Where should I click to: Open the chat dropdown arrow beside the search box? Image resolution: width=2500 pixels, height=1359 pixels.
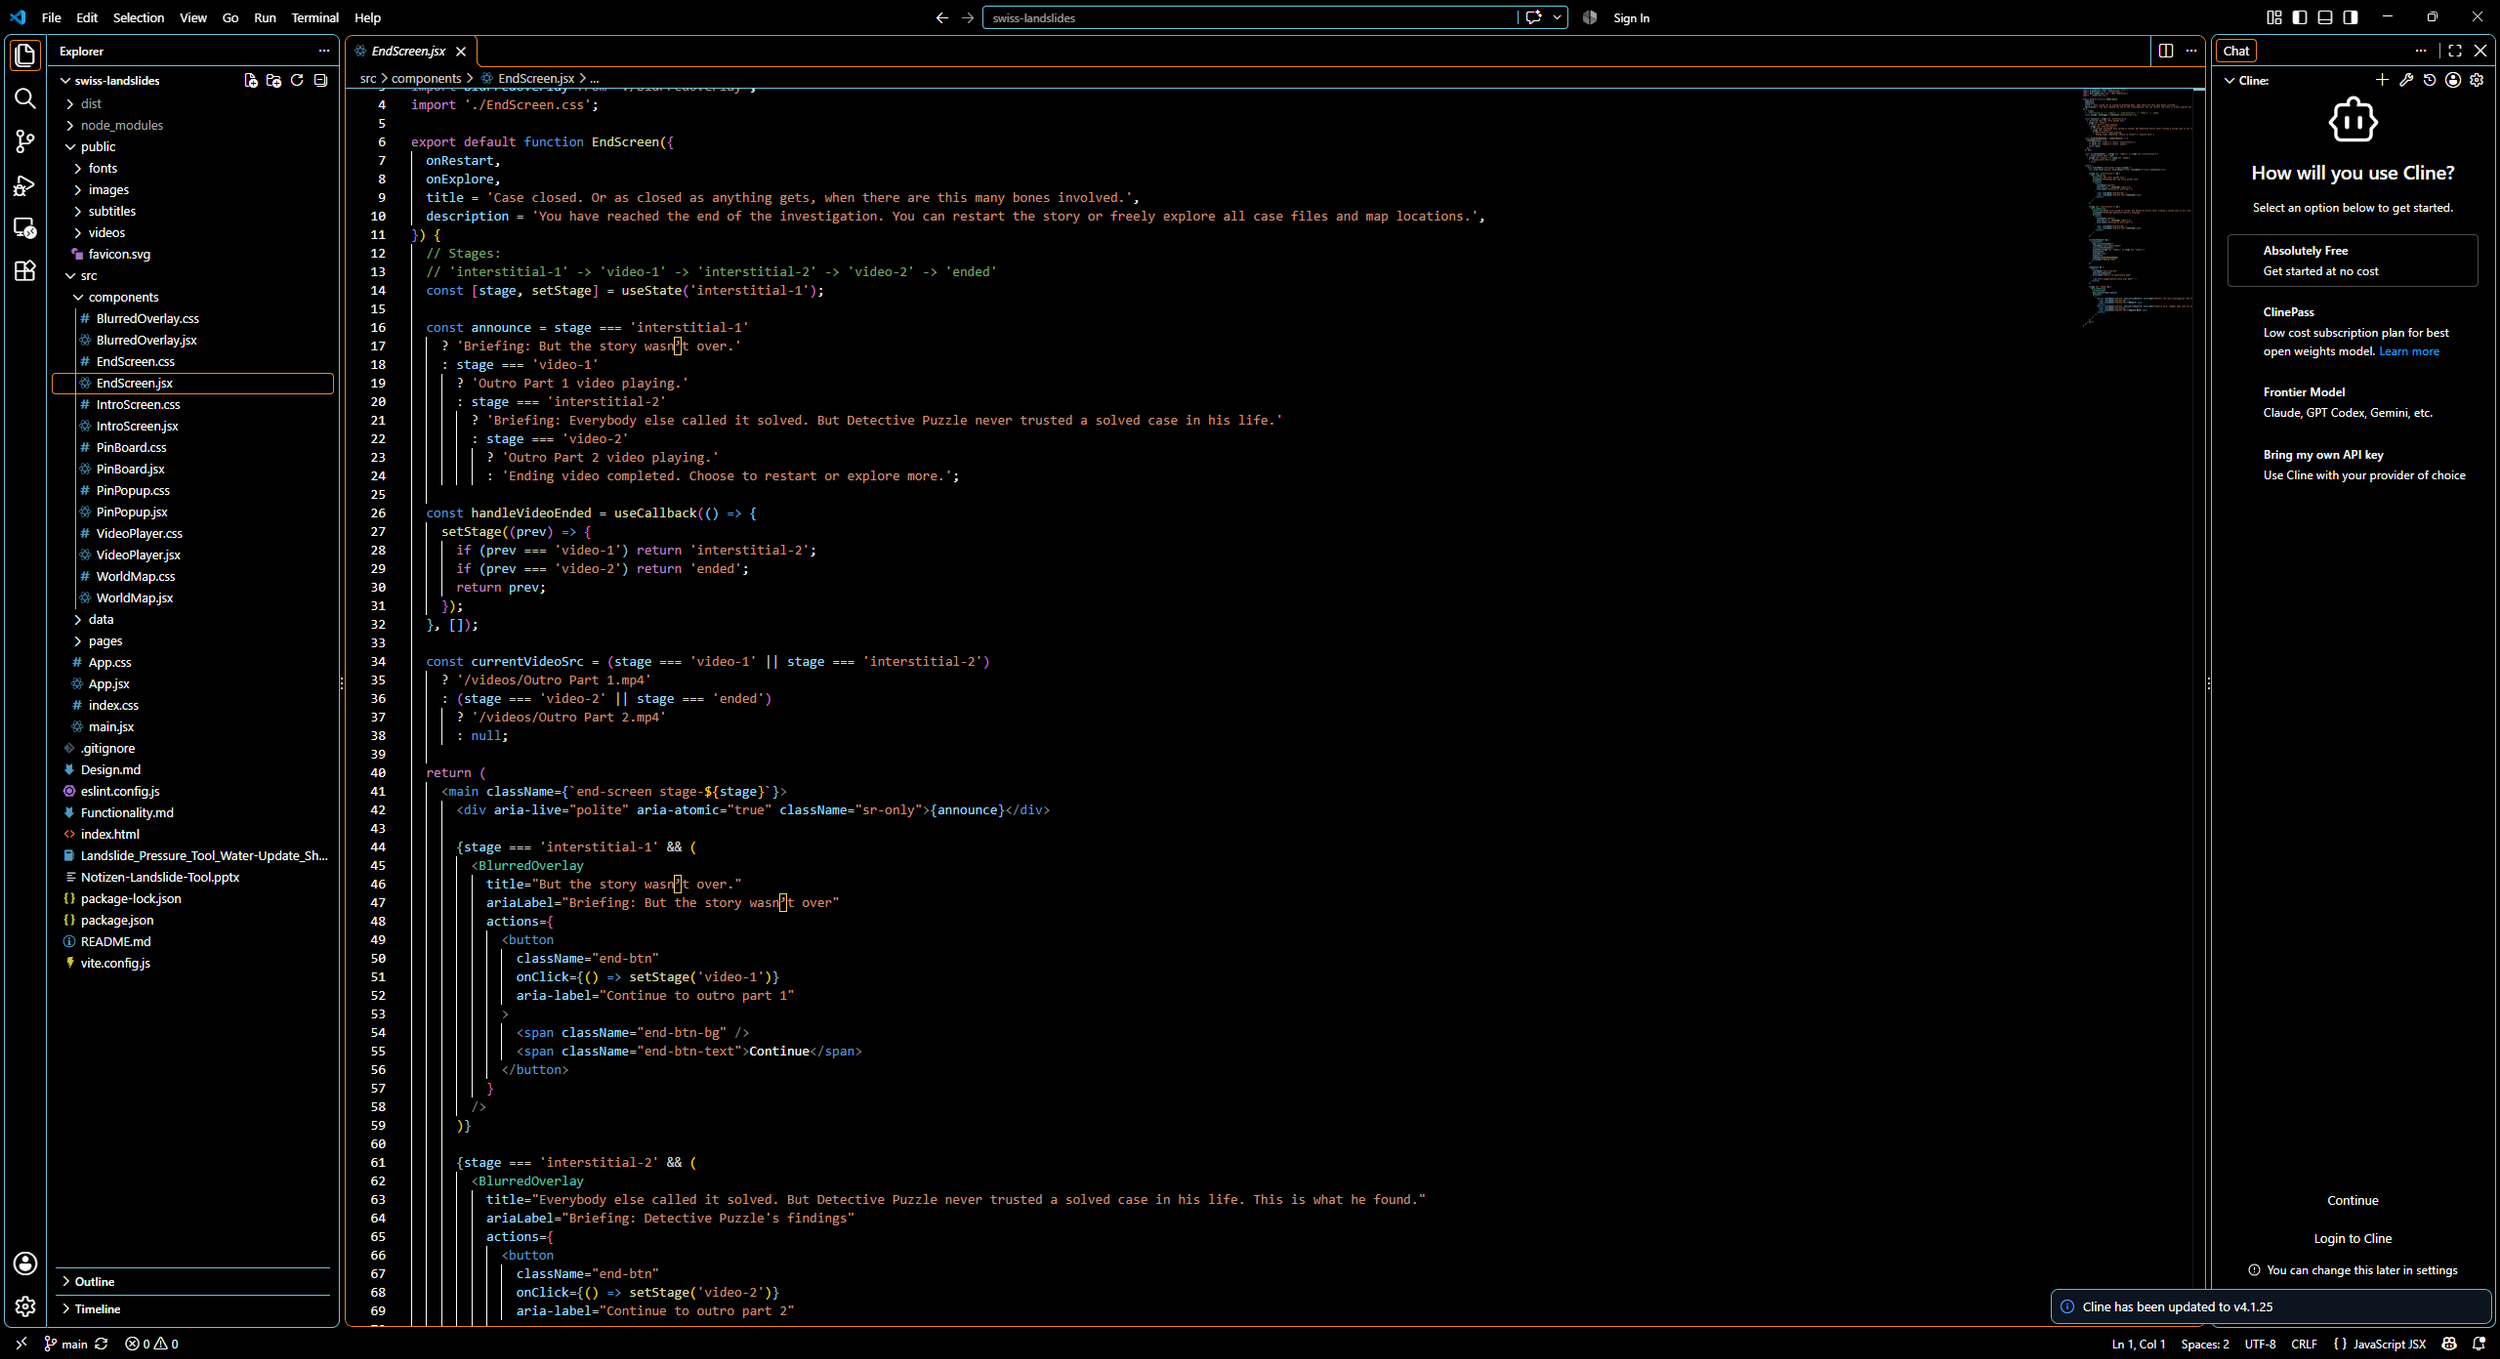tap(1557, 17)
